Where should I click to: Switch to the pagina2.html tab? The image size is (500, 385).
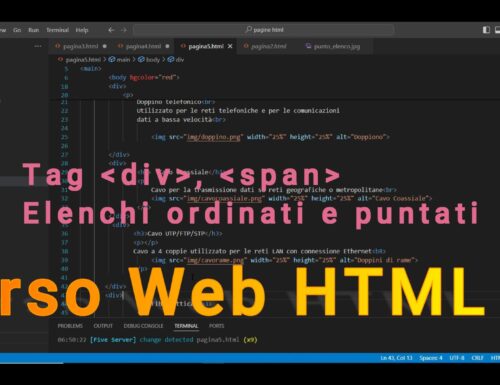[268, 46]
